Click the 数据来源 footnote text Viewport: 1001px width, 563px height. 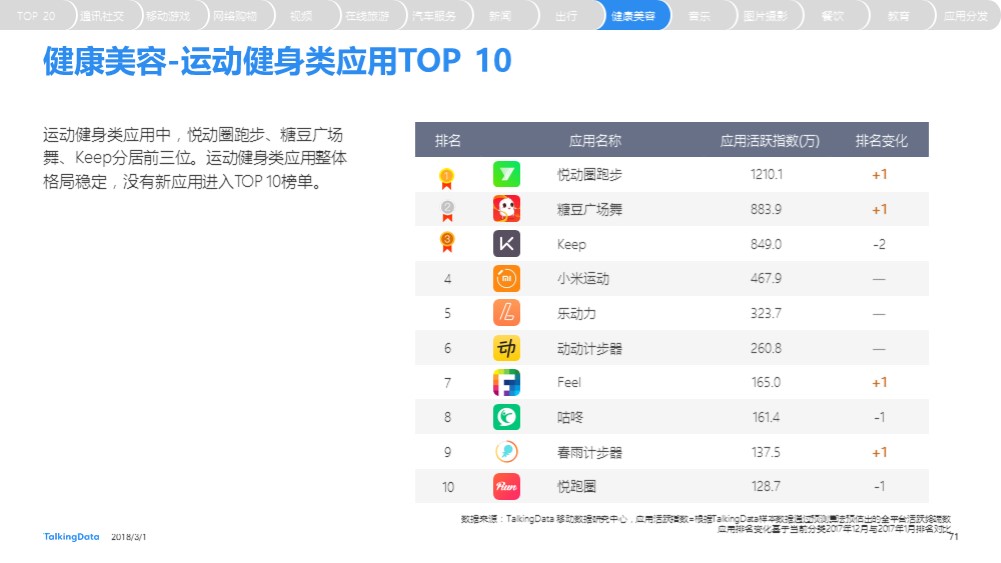click(705, 523)
